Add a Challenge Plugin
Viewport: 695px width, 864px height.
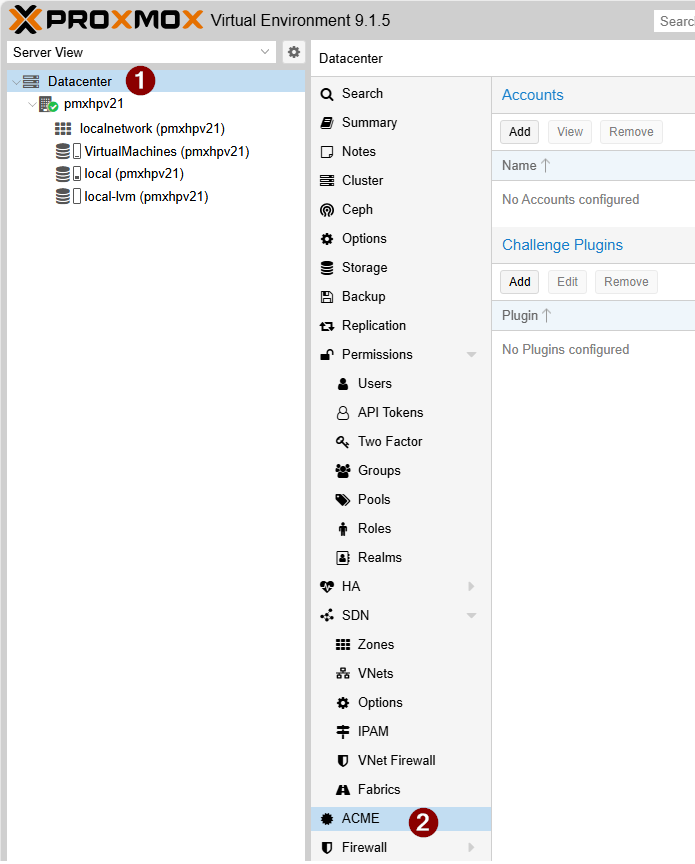(519, 282)
